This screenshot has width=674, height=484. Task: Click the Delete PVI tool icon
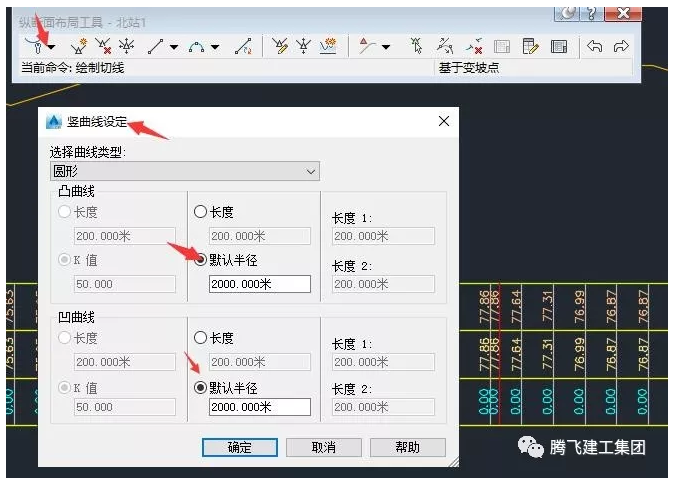click(x=103, y=46)
